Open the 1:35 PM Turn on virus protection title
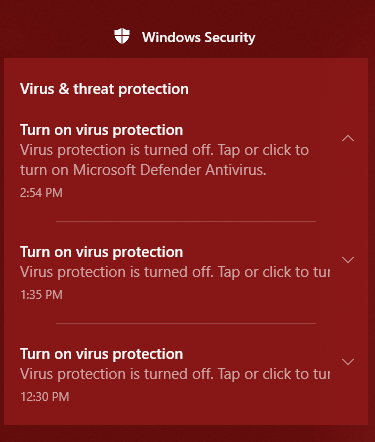 (x=101, y=252)
